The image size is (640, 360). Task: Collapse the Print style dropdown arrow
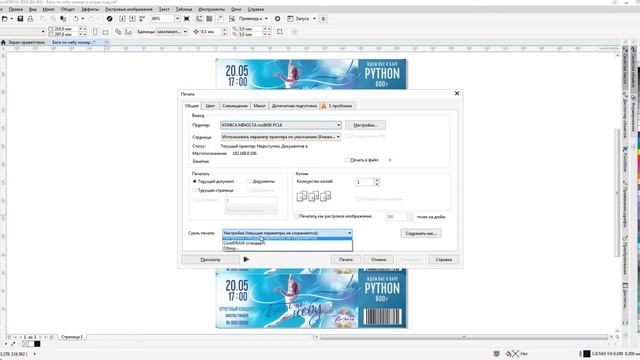pos(349,233)
